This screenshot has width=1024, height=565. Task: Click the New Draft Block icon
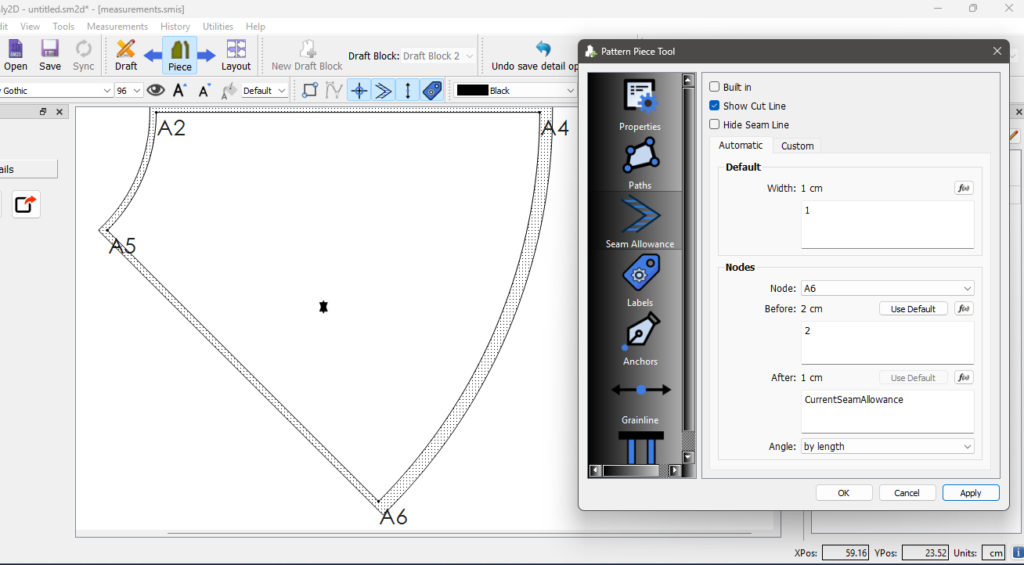click(x=307, y=55)
